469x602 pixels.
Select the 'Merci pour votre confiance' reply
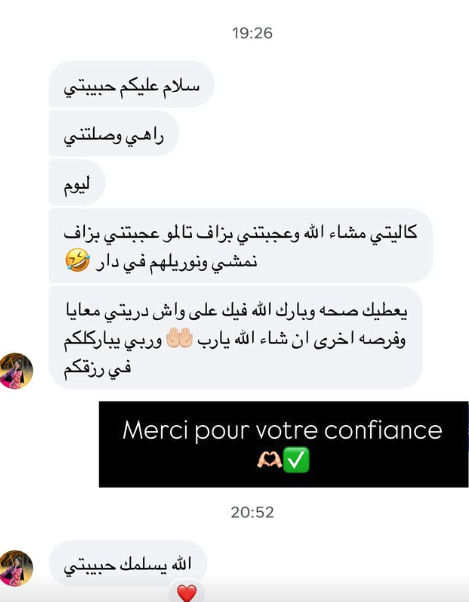coord(284,444)
